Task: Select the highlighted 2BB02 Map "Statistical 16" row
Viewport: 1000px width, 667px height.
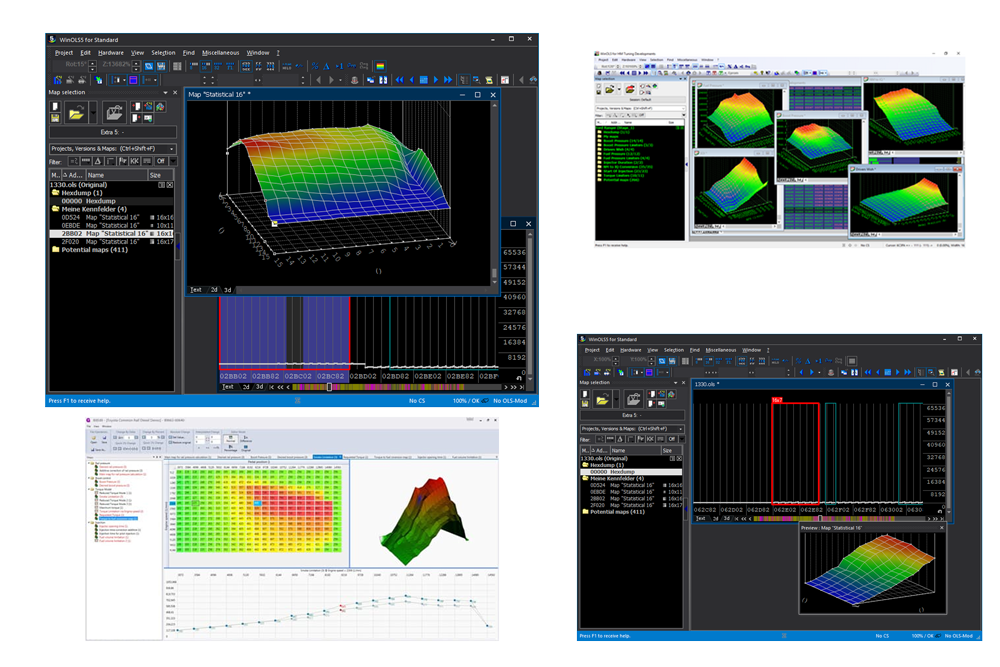Action: point(112,233)
